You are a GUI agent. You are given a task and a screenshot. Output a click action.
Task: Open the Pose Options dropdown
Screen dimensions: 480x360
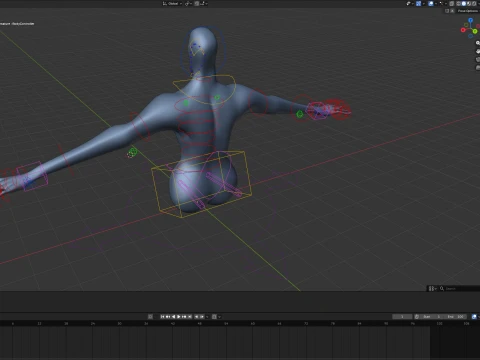click(x=468, y=11)
